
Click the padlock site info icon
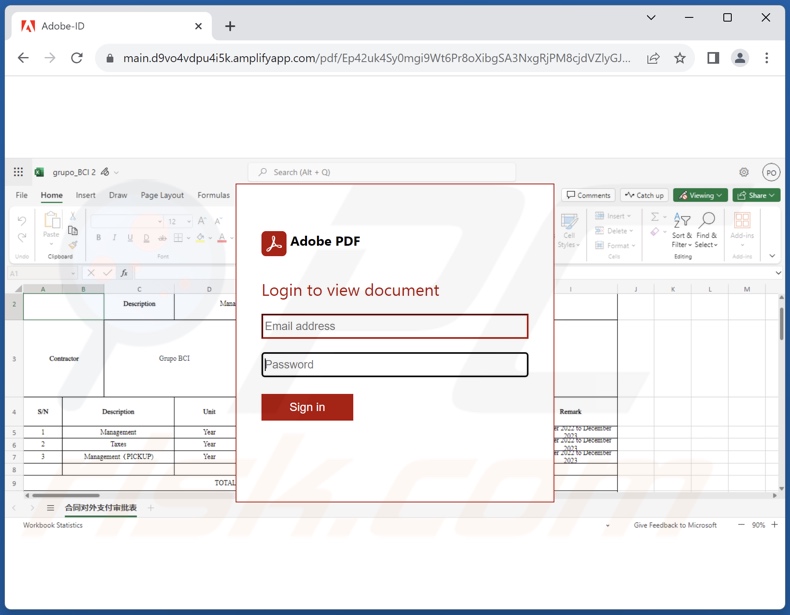(110, 58)
